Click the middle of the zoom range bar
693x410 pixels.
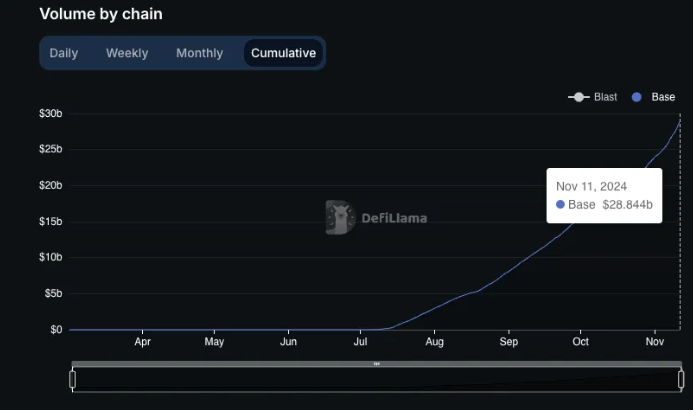click(x=376, y=380)
